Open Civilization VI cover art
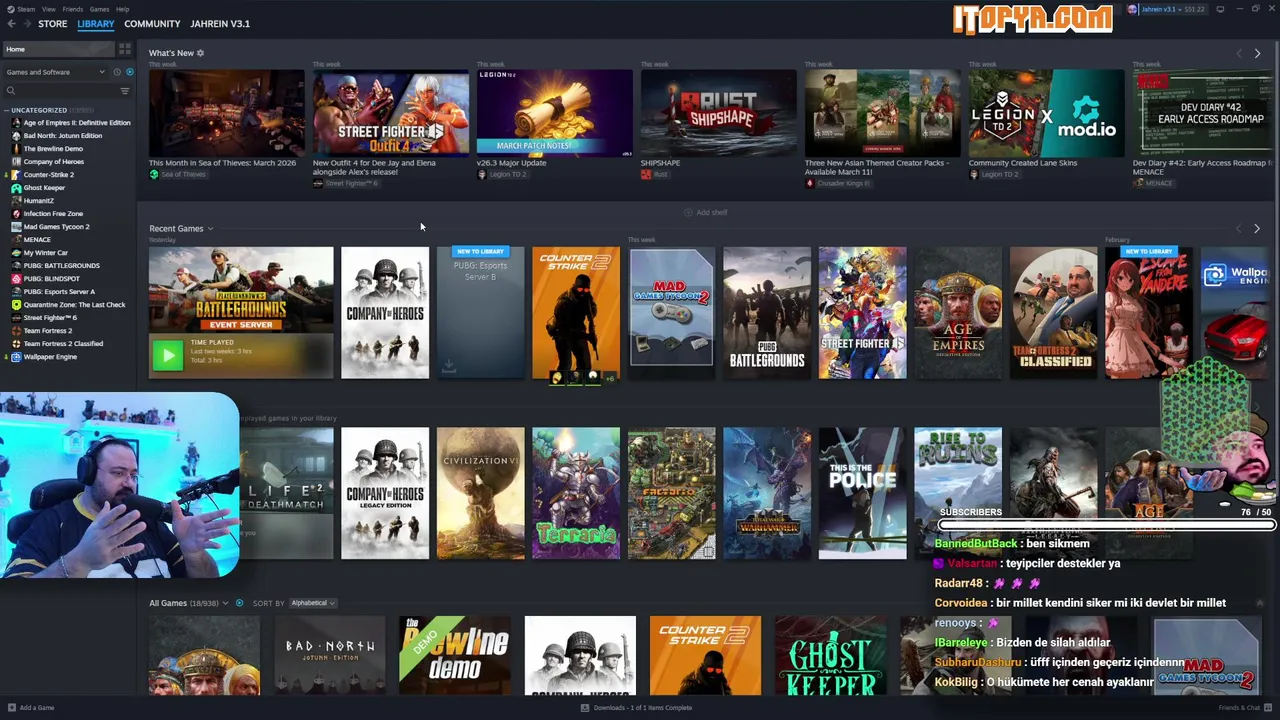This screenshot has width=1280, height=720. (480, 493)
